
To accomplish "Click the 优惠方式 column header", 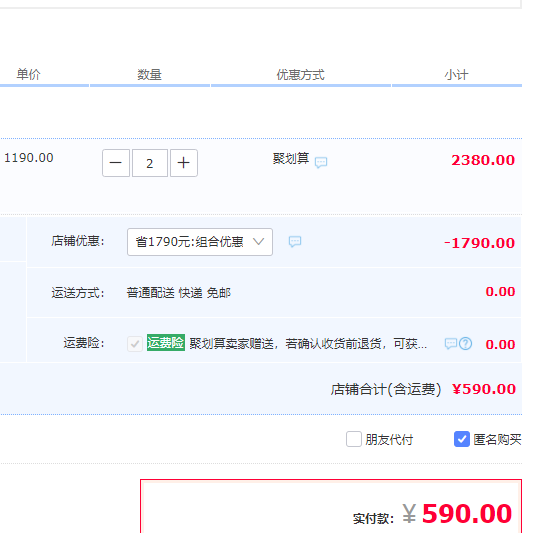I will click(x=300, y=75).
